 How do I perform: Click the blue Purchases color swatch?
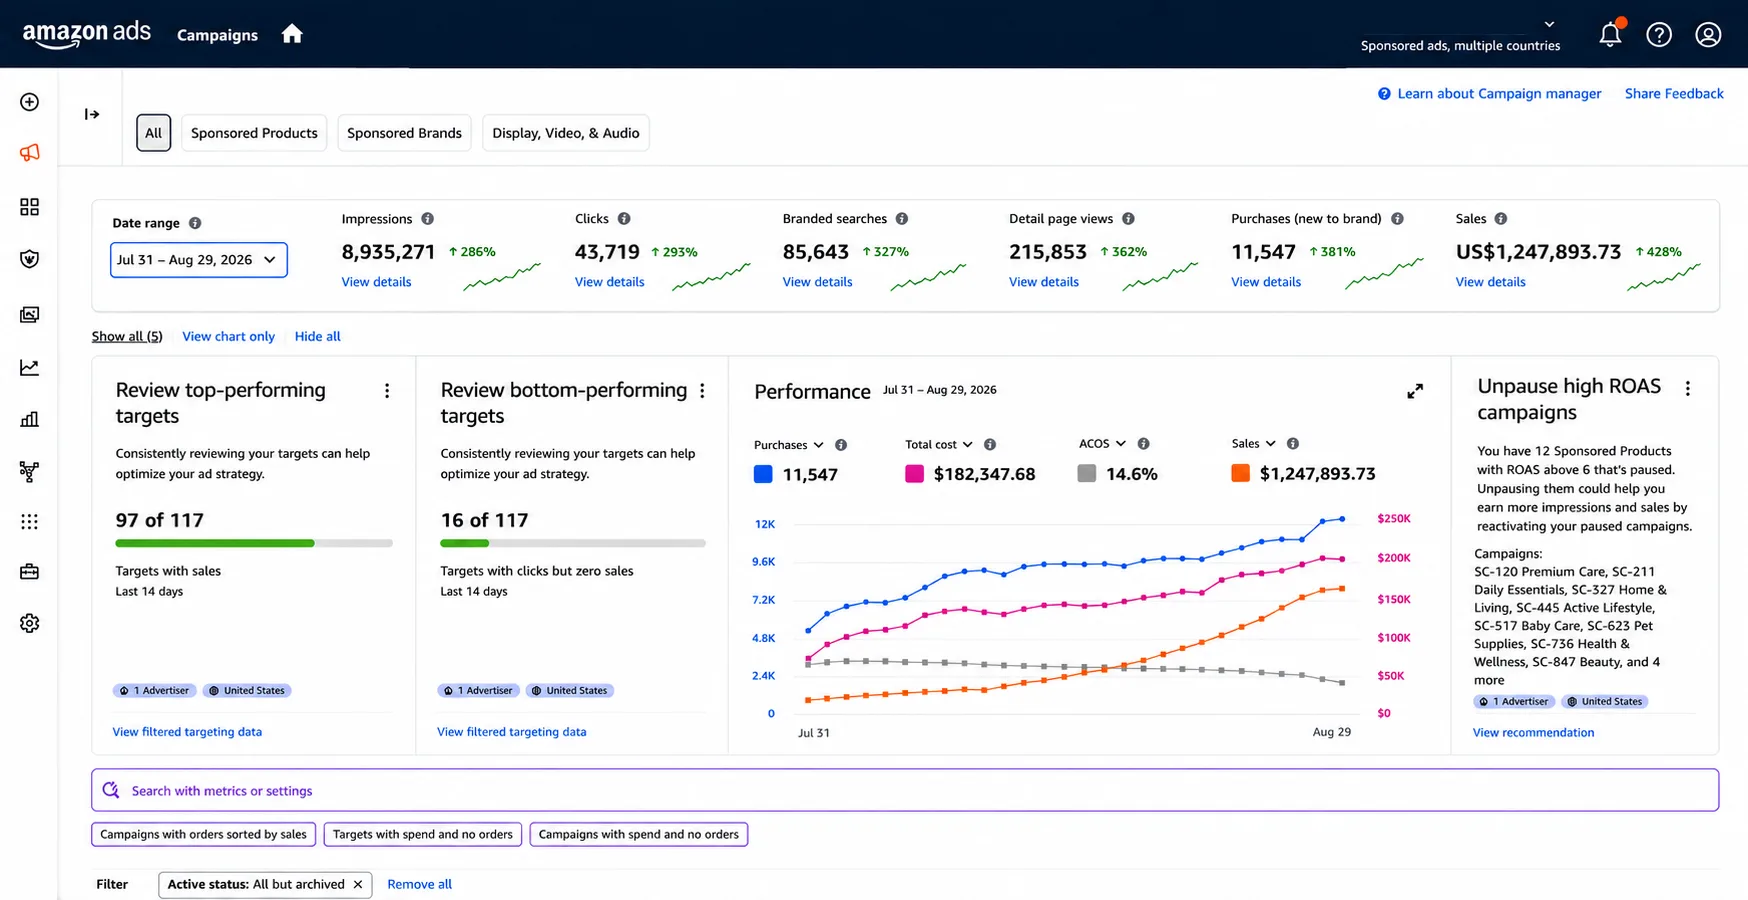click(x=763, y=474)
